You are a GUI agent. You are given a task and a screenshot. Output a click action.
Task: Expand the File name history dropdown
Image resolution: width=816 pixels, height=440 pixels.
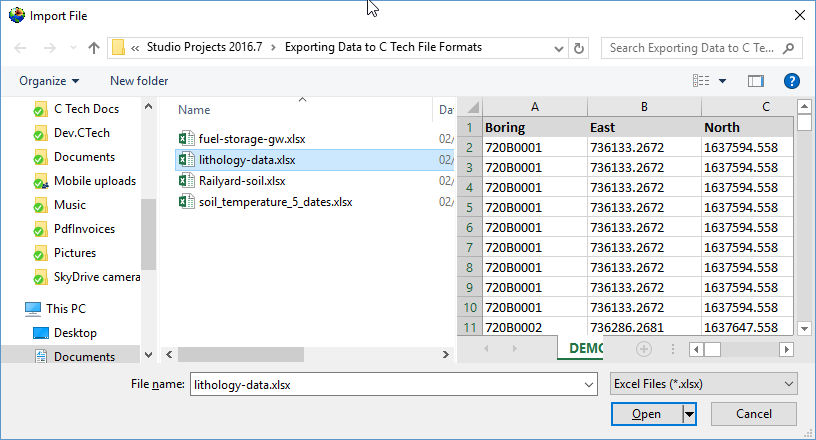pyautogui.click(x=587, y=384)
